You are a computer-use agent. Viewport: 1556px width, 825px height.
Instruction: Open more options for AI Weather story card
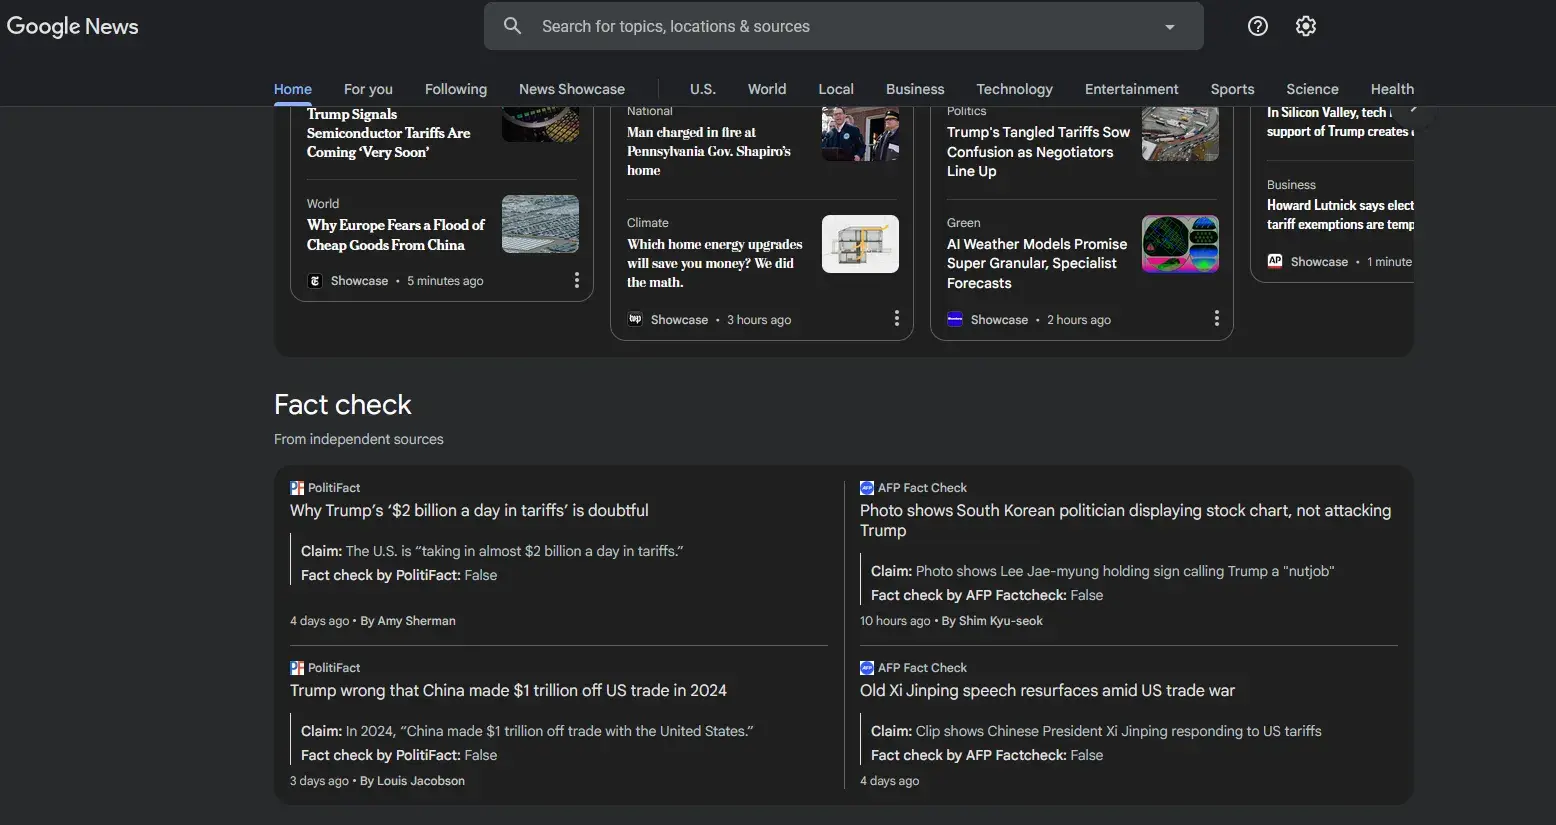1216,319
